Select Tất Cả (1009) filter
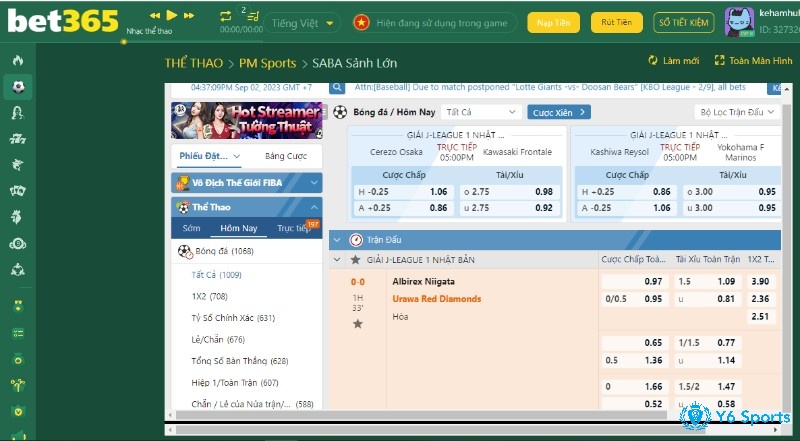Image resolution: width=800 pixels, height=441 pixels. (216, 275)
